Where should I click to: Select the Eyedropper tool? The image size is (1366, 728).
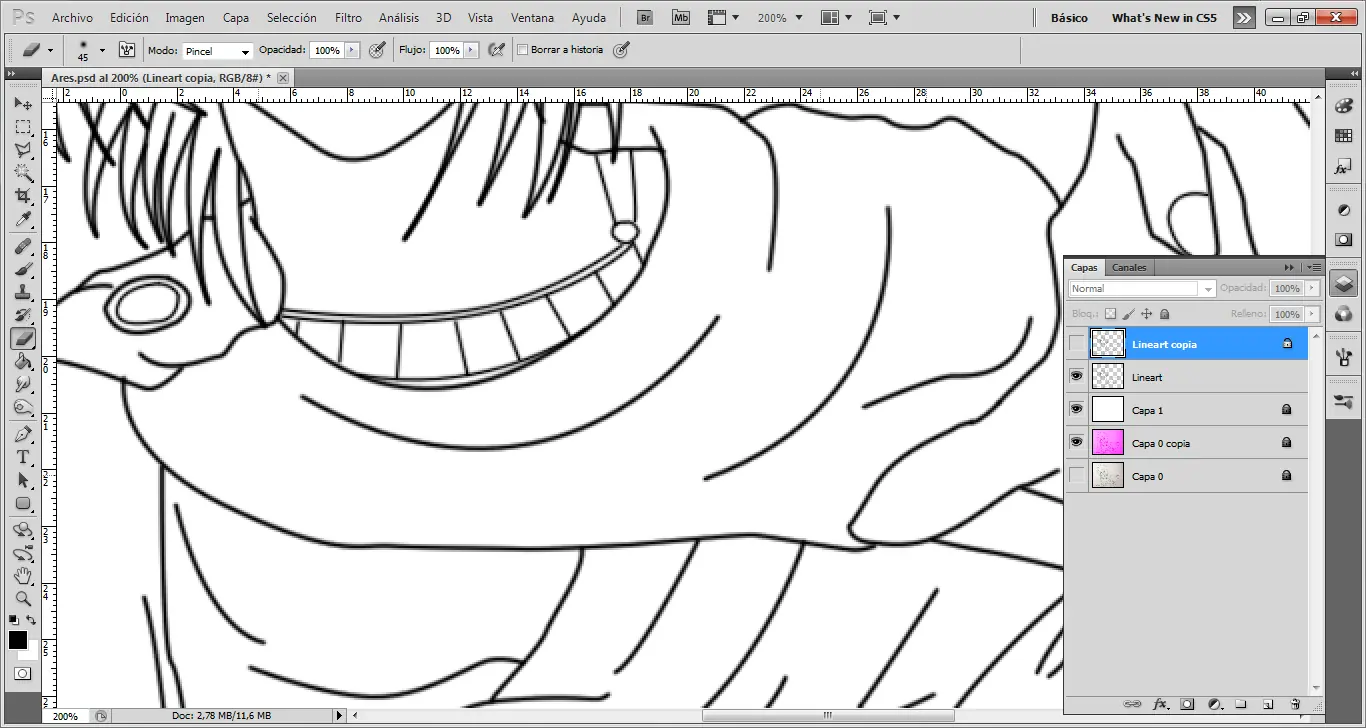pyautogui.click(x=23, y=219)
